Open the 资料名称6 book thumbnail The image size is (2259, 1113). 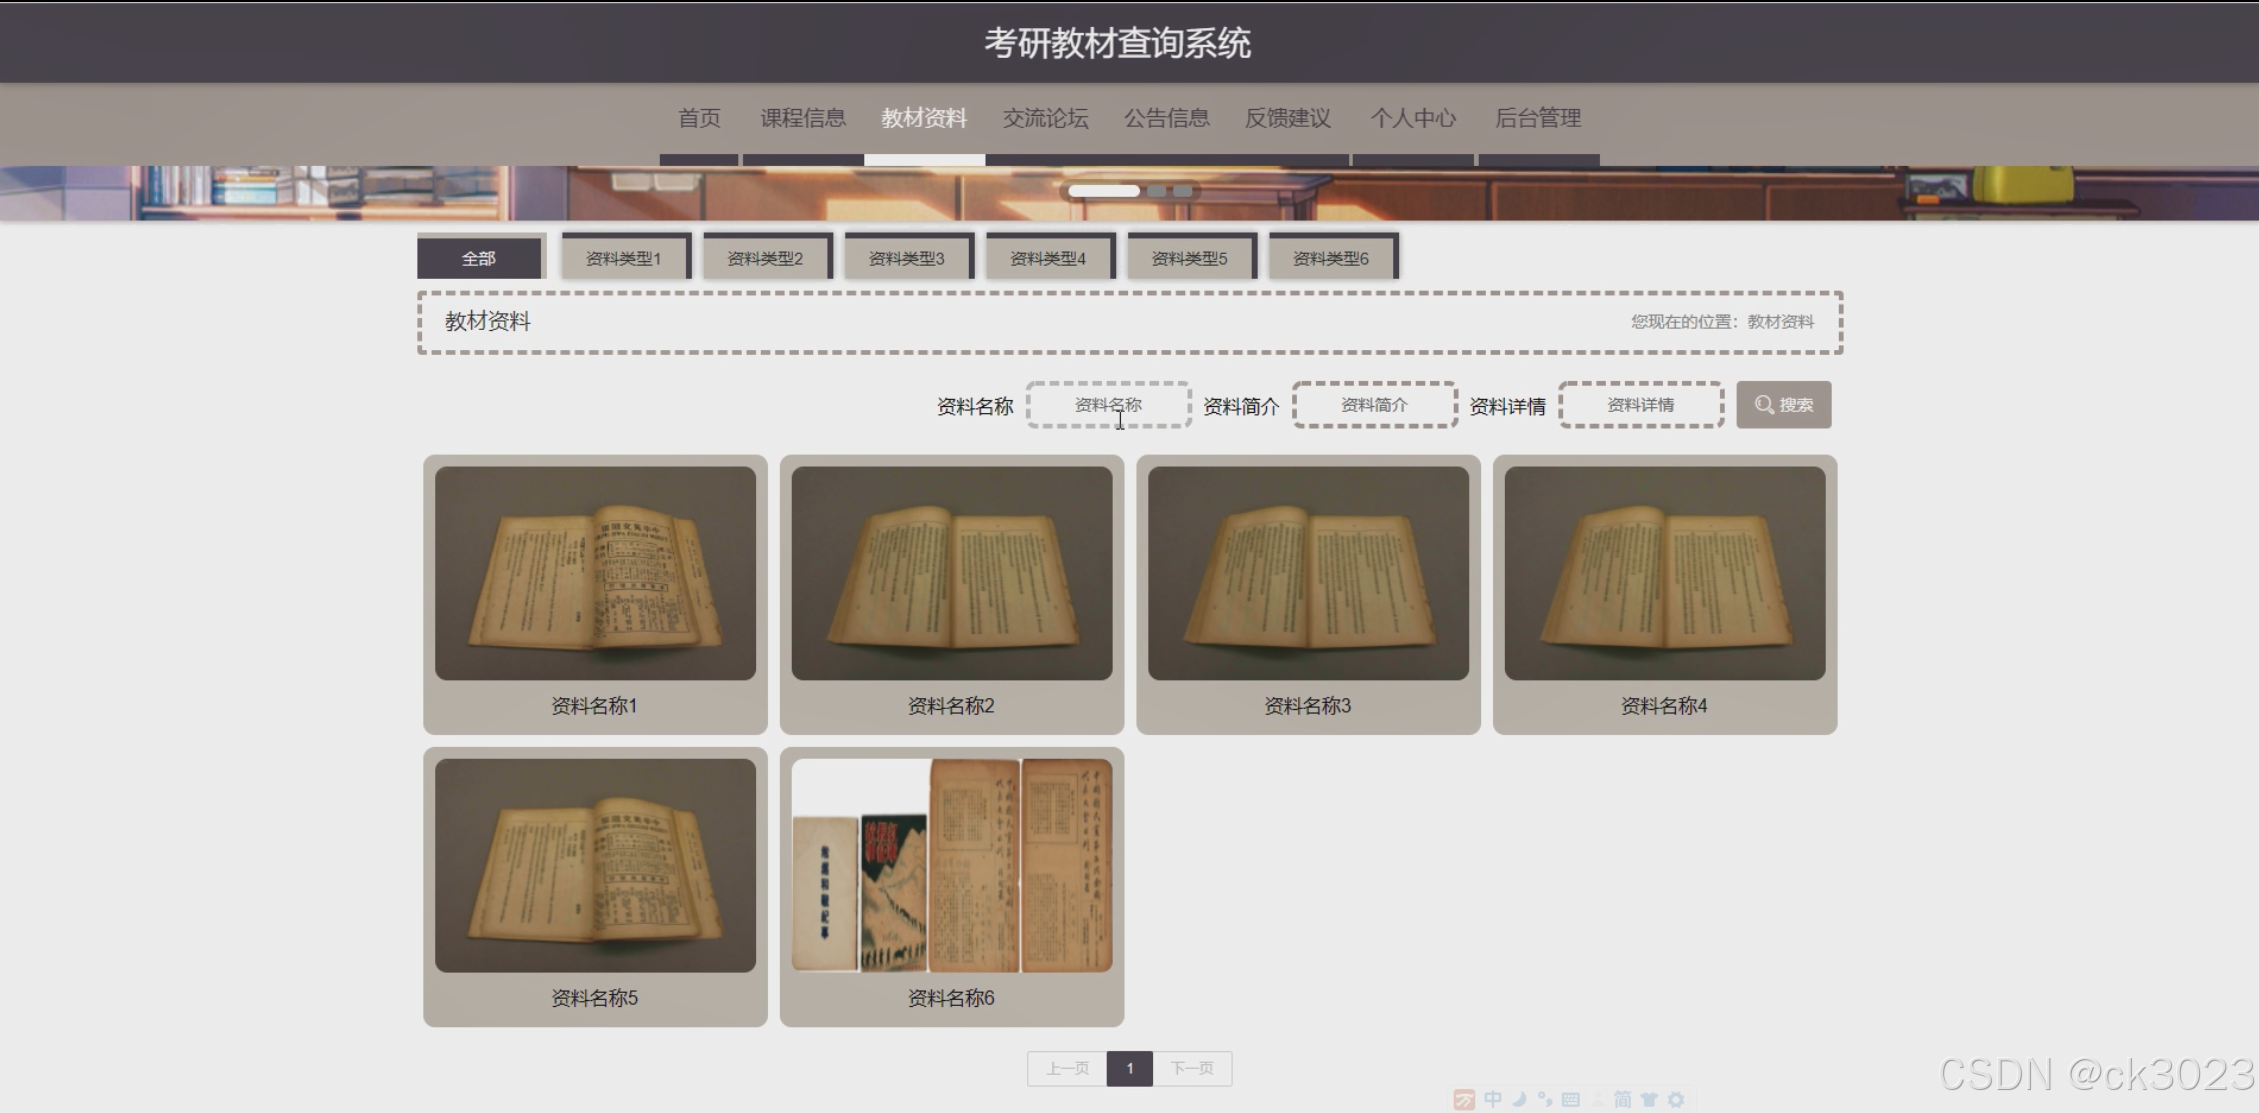(951, 865)
